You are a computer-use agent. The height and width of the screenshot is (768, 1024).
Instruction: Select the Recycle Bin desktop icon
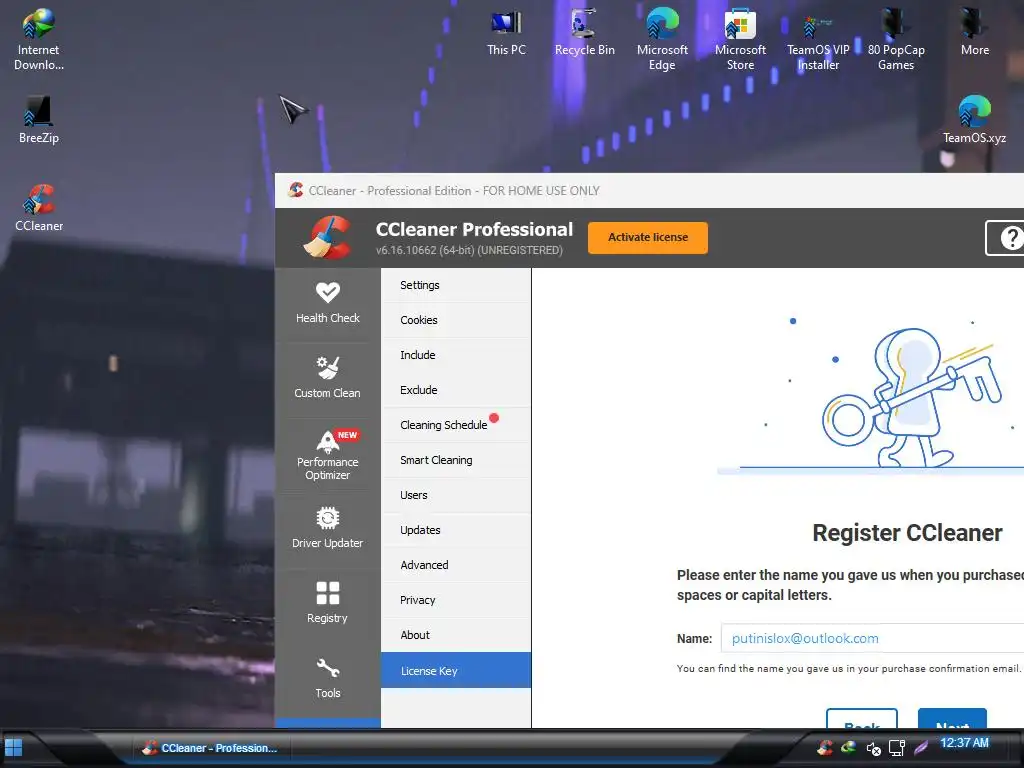(584, 33)
